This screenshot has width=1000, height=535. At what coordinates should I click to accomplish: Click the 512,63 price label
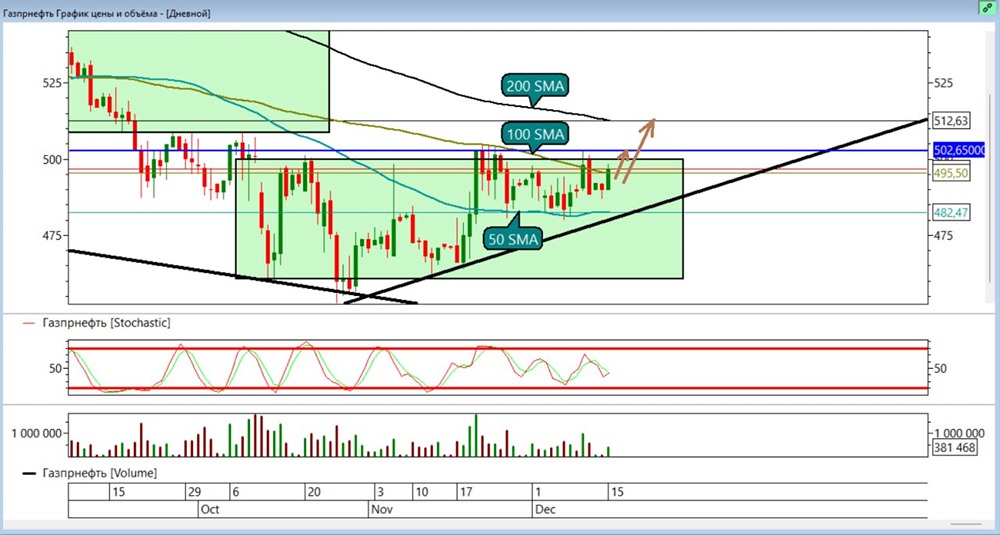click(953, 121)
